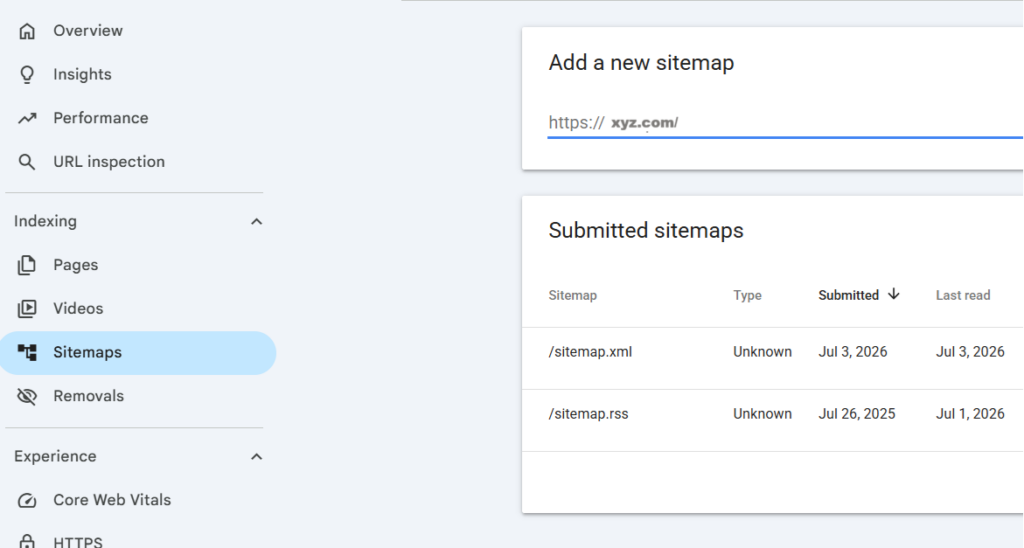Go to the Performance report
1024x548 pixels.
pyautogui.click(x=101, y=118)
